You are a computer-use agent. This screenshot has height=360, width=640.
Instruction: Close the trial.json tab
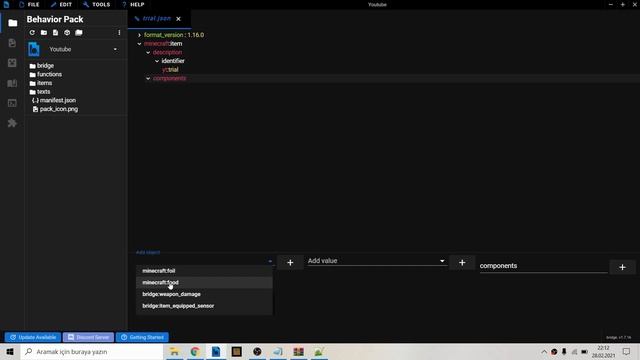[178, 19]
